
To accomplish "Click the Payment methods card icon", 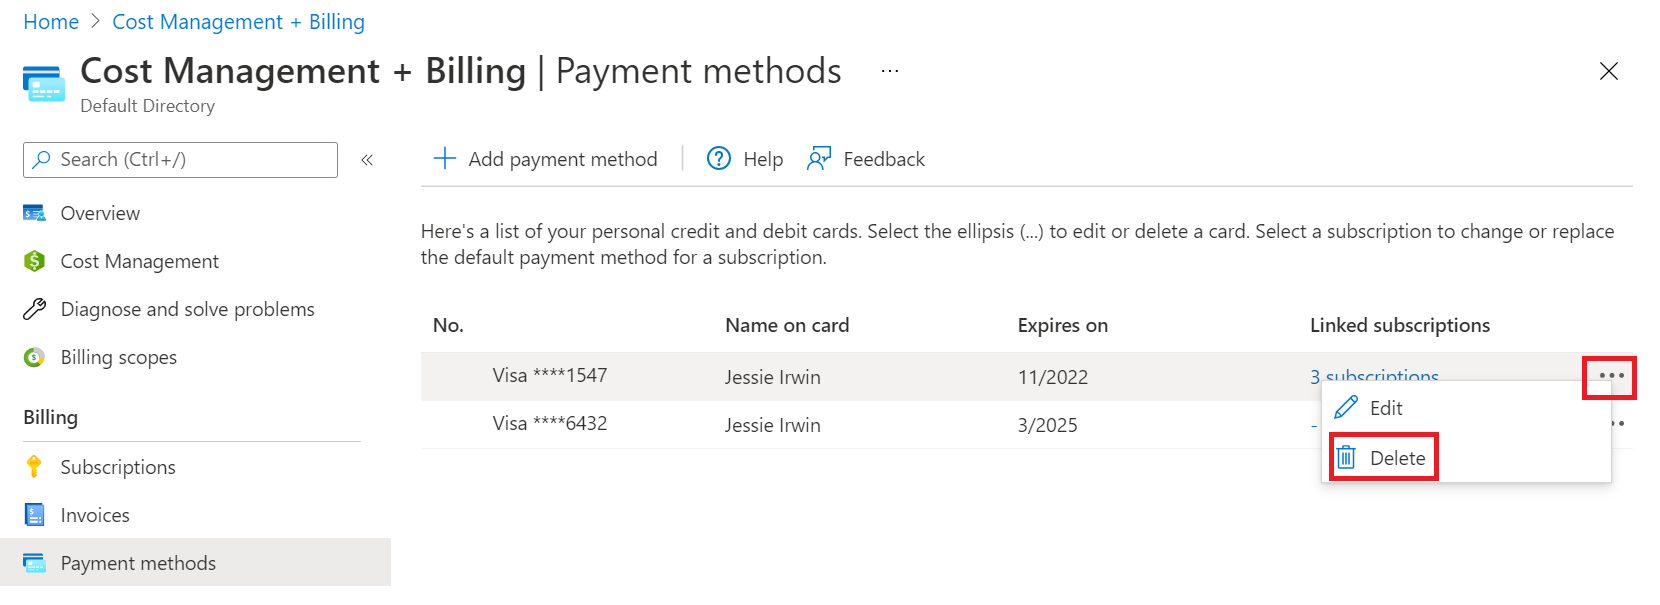I will click(x=35, y=562).
